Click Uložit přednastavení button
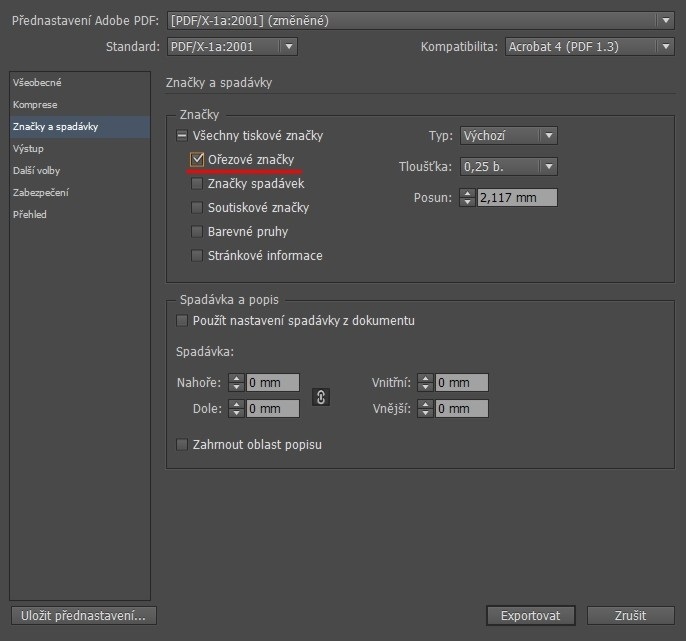Viewport: 686px width, 641px height. (84, 616)
